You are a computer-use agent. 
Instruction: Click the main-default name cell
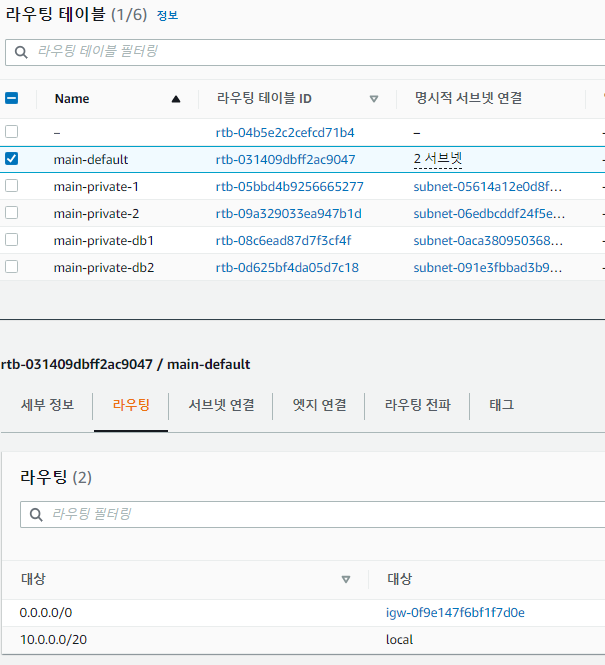pos(91,159)
